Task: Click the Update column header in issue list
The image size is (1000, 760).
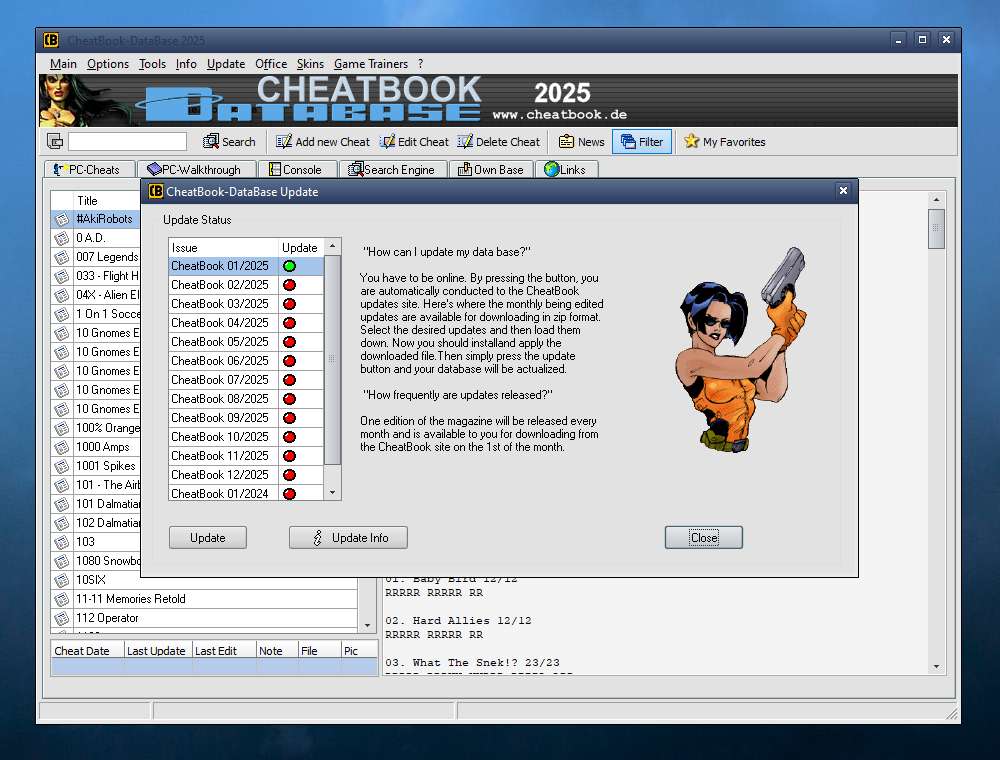Action: [x=301, y=247]
